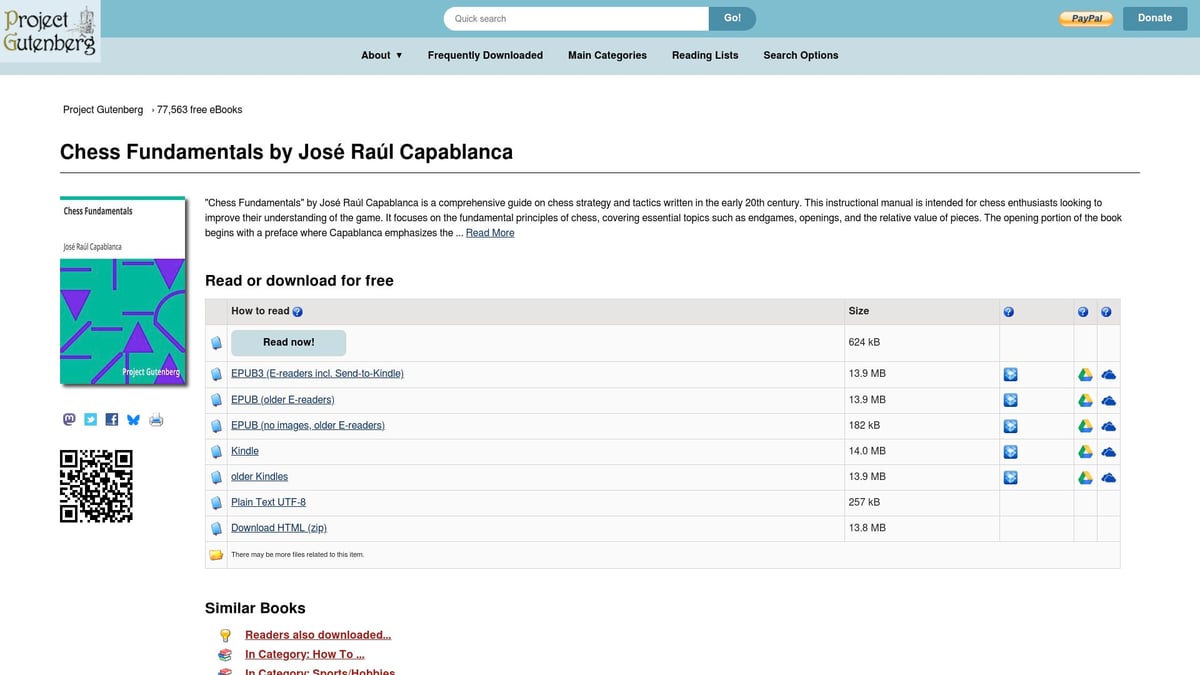
Task: Save the Kindle file to Google Drive
Action: pos(1085,451)
